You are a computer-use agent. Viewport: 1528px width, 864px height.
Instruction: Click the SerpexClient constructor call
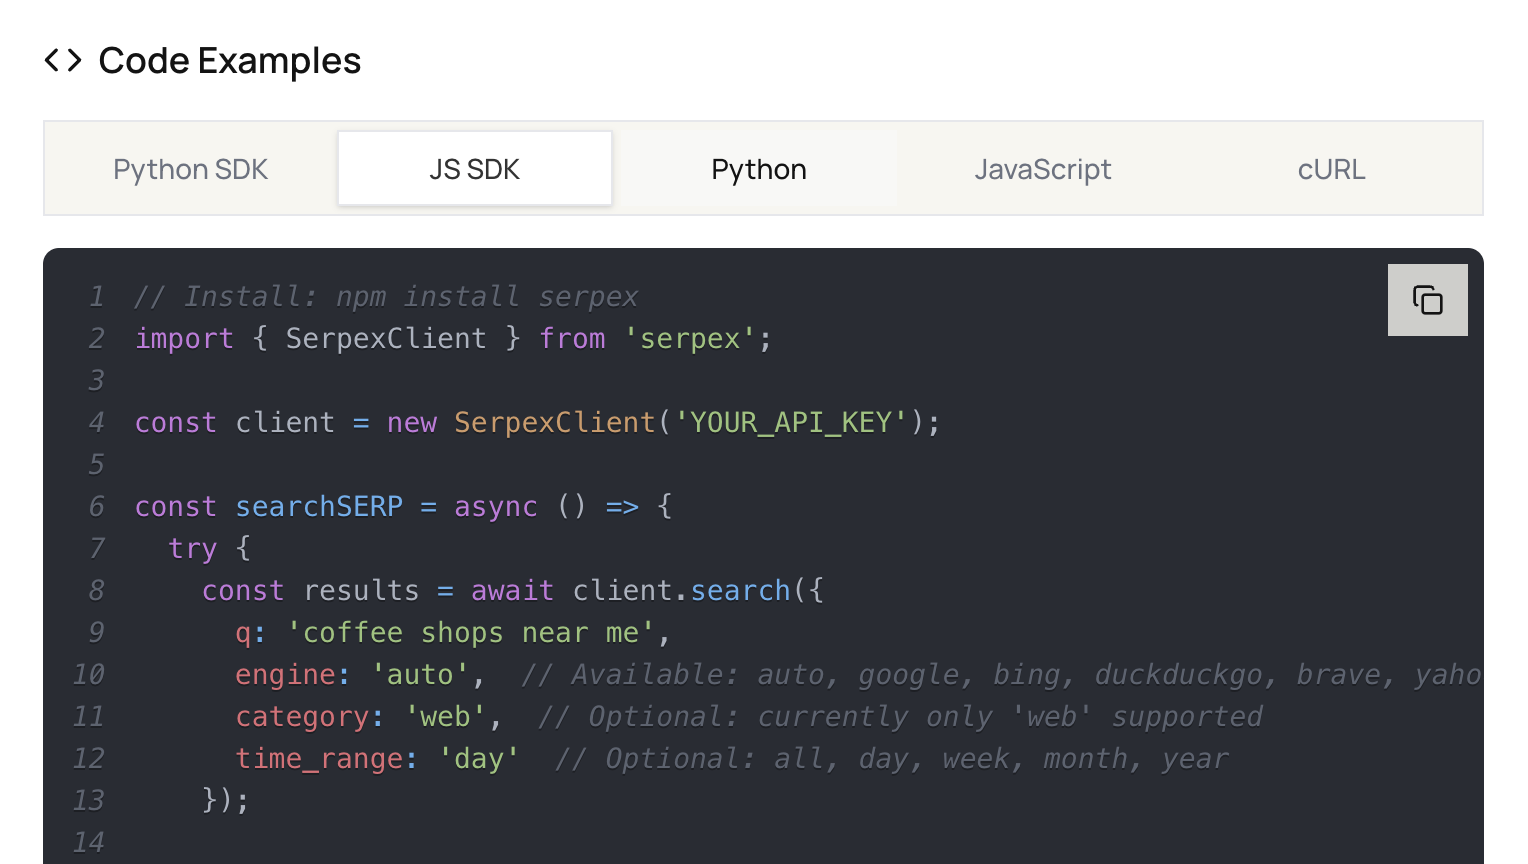pyautogui.click(x=554, y=422)
